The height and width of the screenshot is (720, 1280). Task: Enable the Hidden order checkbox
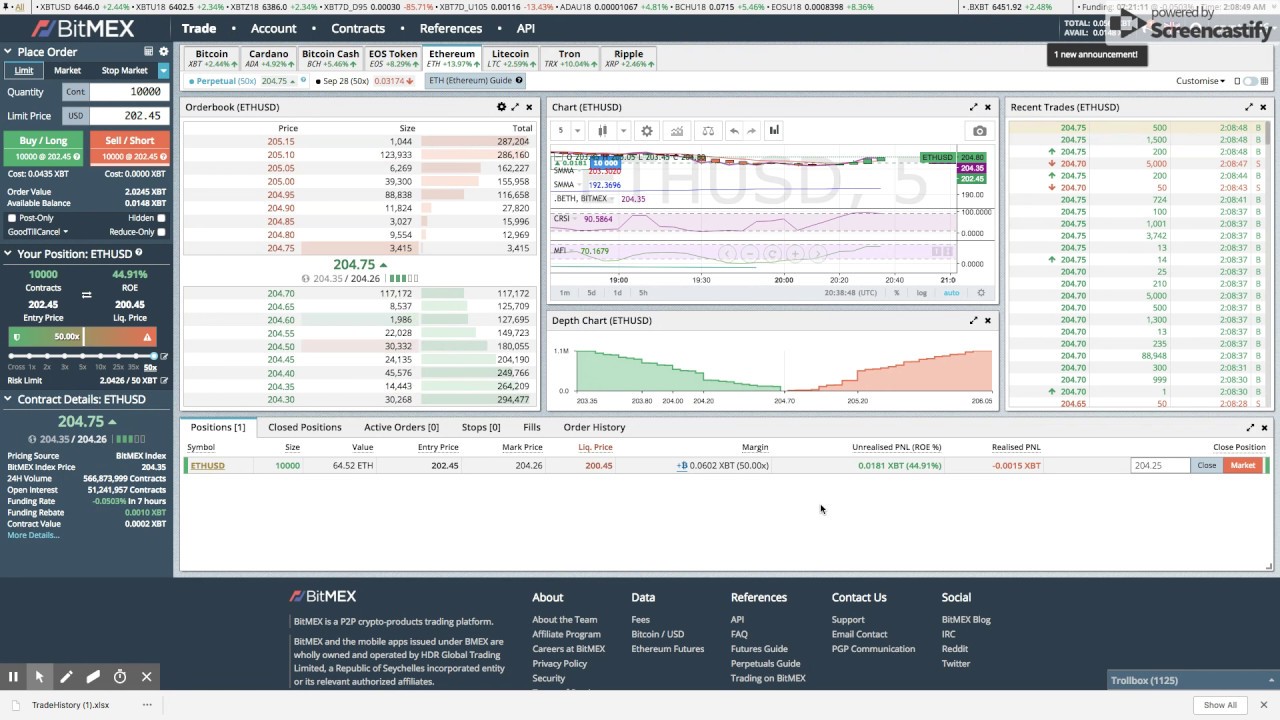tap(161, 218)
